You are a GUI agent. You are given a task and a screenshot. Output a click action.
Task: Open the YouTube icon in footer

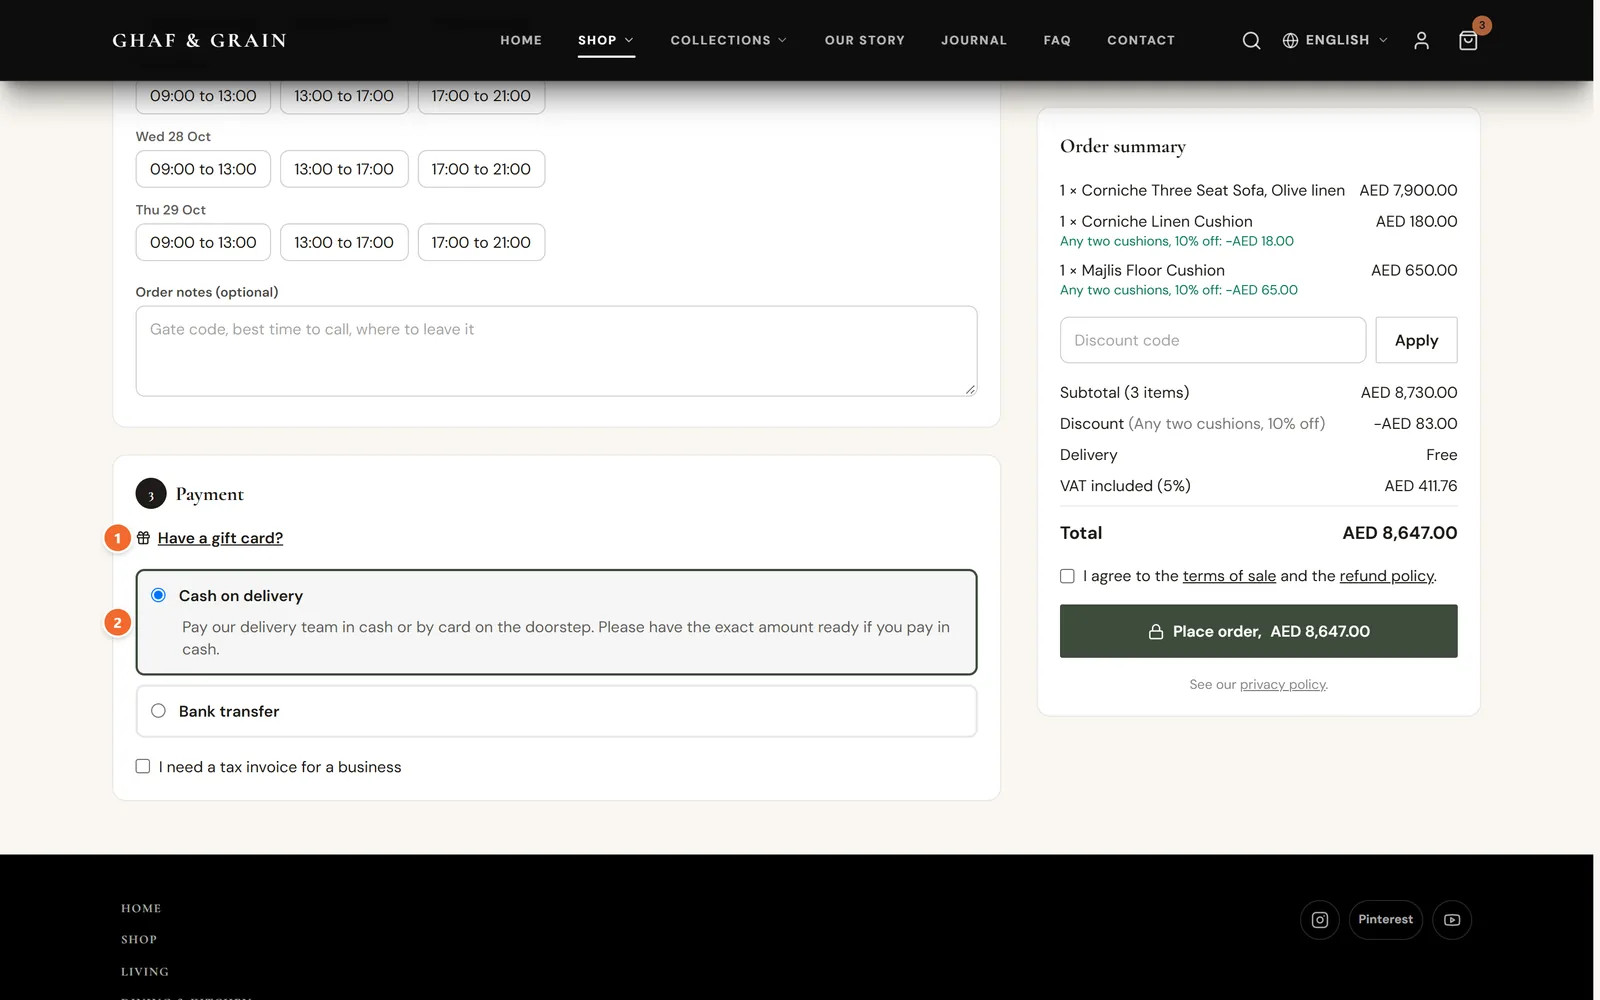(x=1452, y=920)
